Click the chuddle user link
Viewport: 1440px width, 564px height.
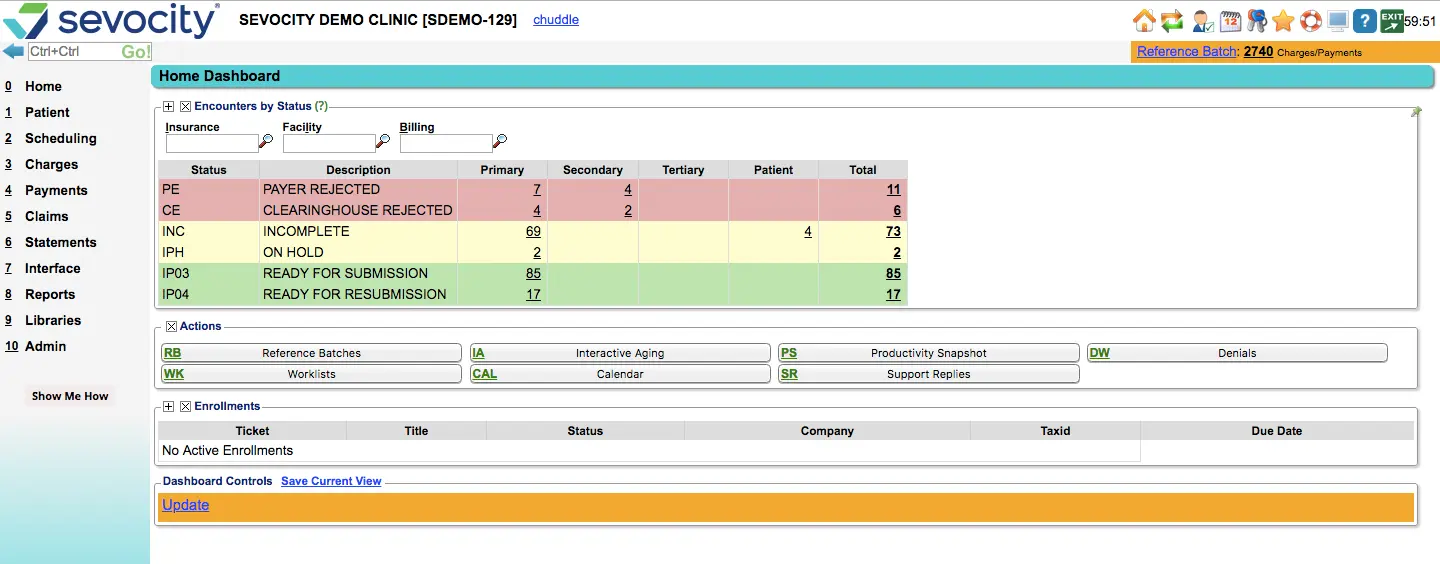coord(556,20)
